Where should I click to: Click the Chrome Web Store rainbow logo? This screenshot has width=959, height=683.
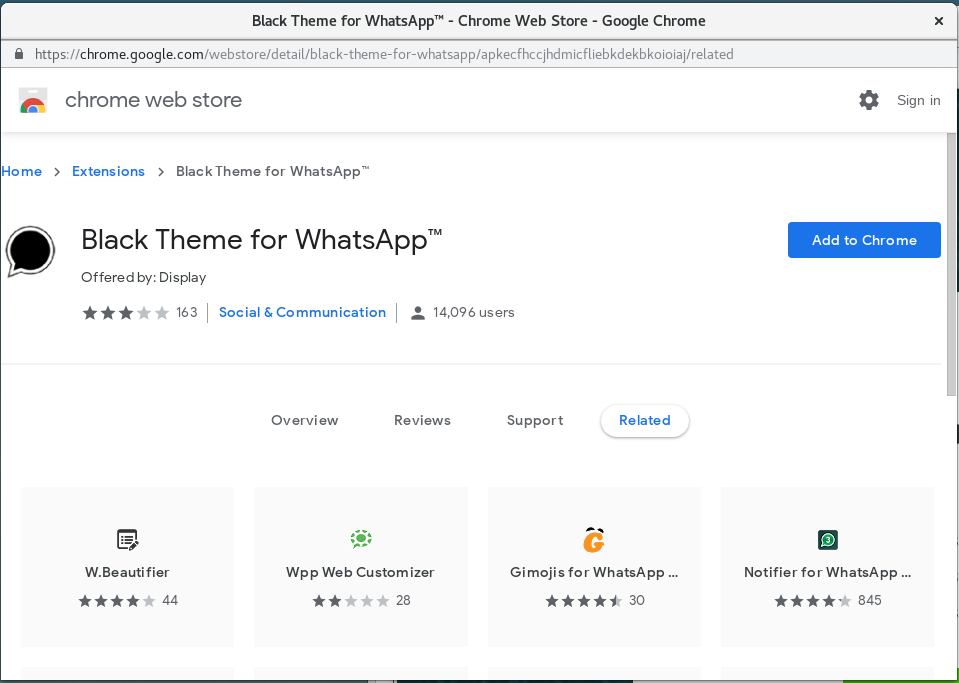(x=33, y=100)
